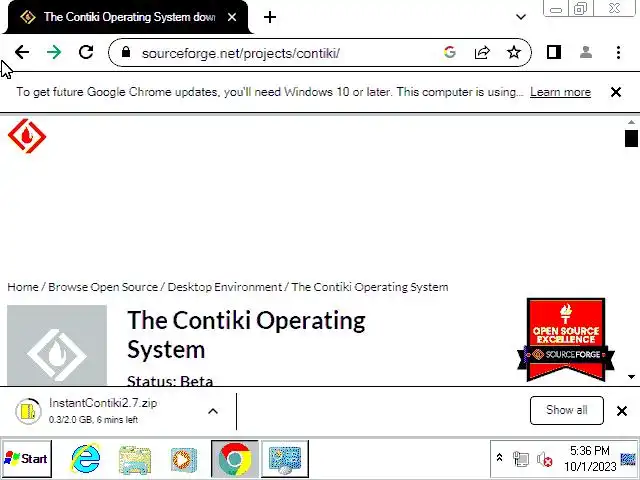
Task: Click the Open Source Excellence badge
Action: click(566, 340)
